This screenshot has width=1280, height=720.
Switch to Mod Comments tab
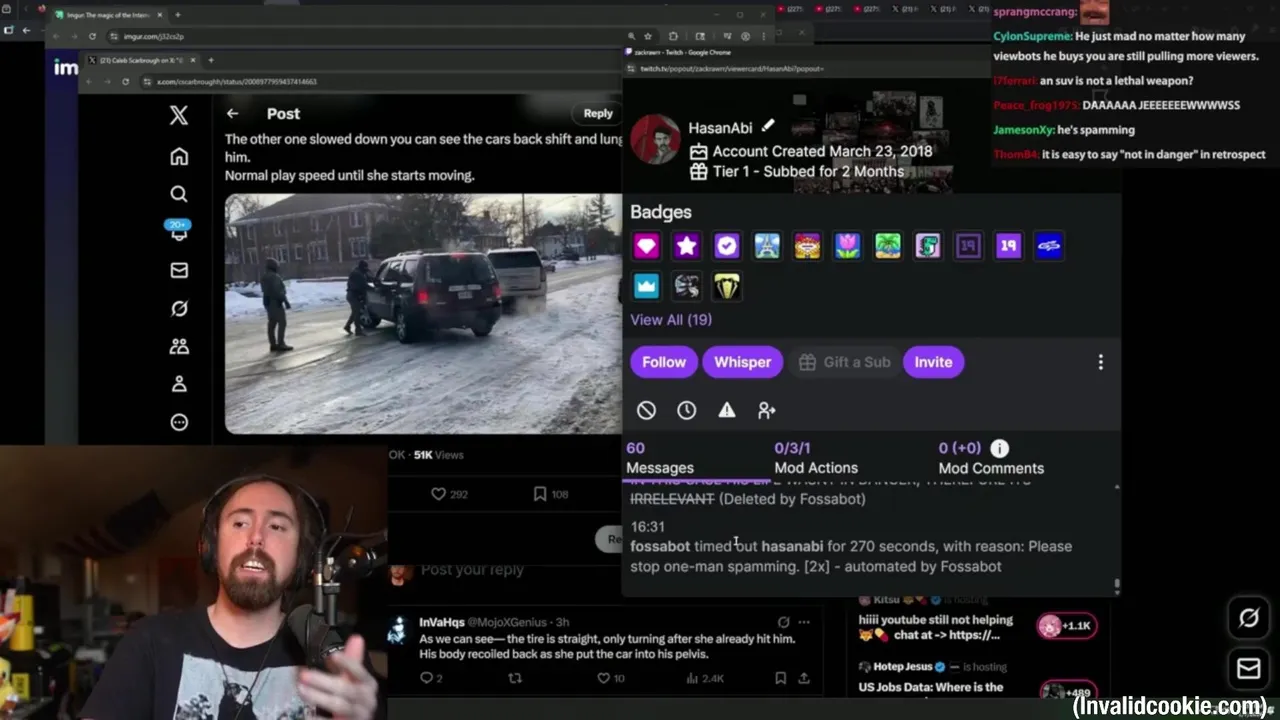991,458
